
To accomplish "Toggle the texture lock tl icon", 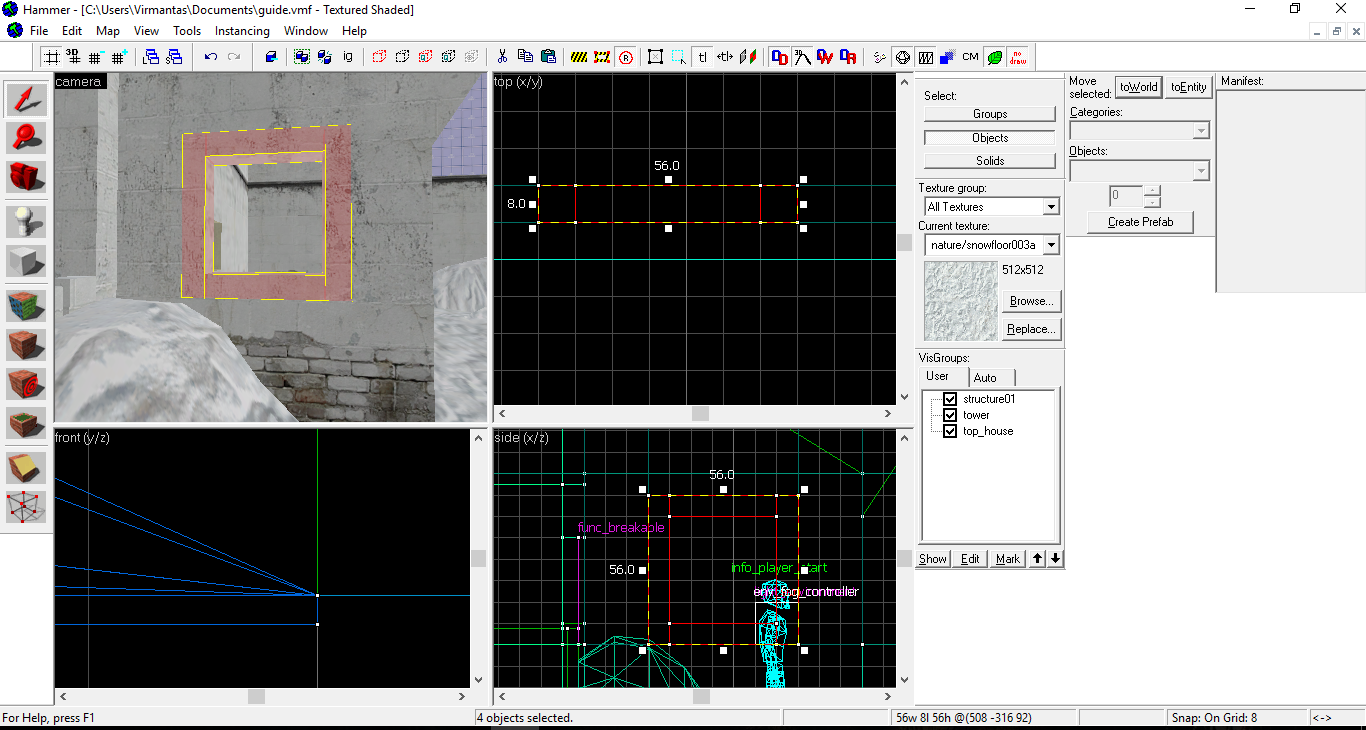I will [702, 57].
